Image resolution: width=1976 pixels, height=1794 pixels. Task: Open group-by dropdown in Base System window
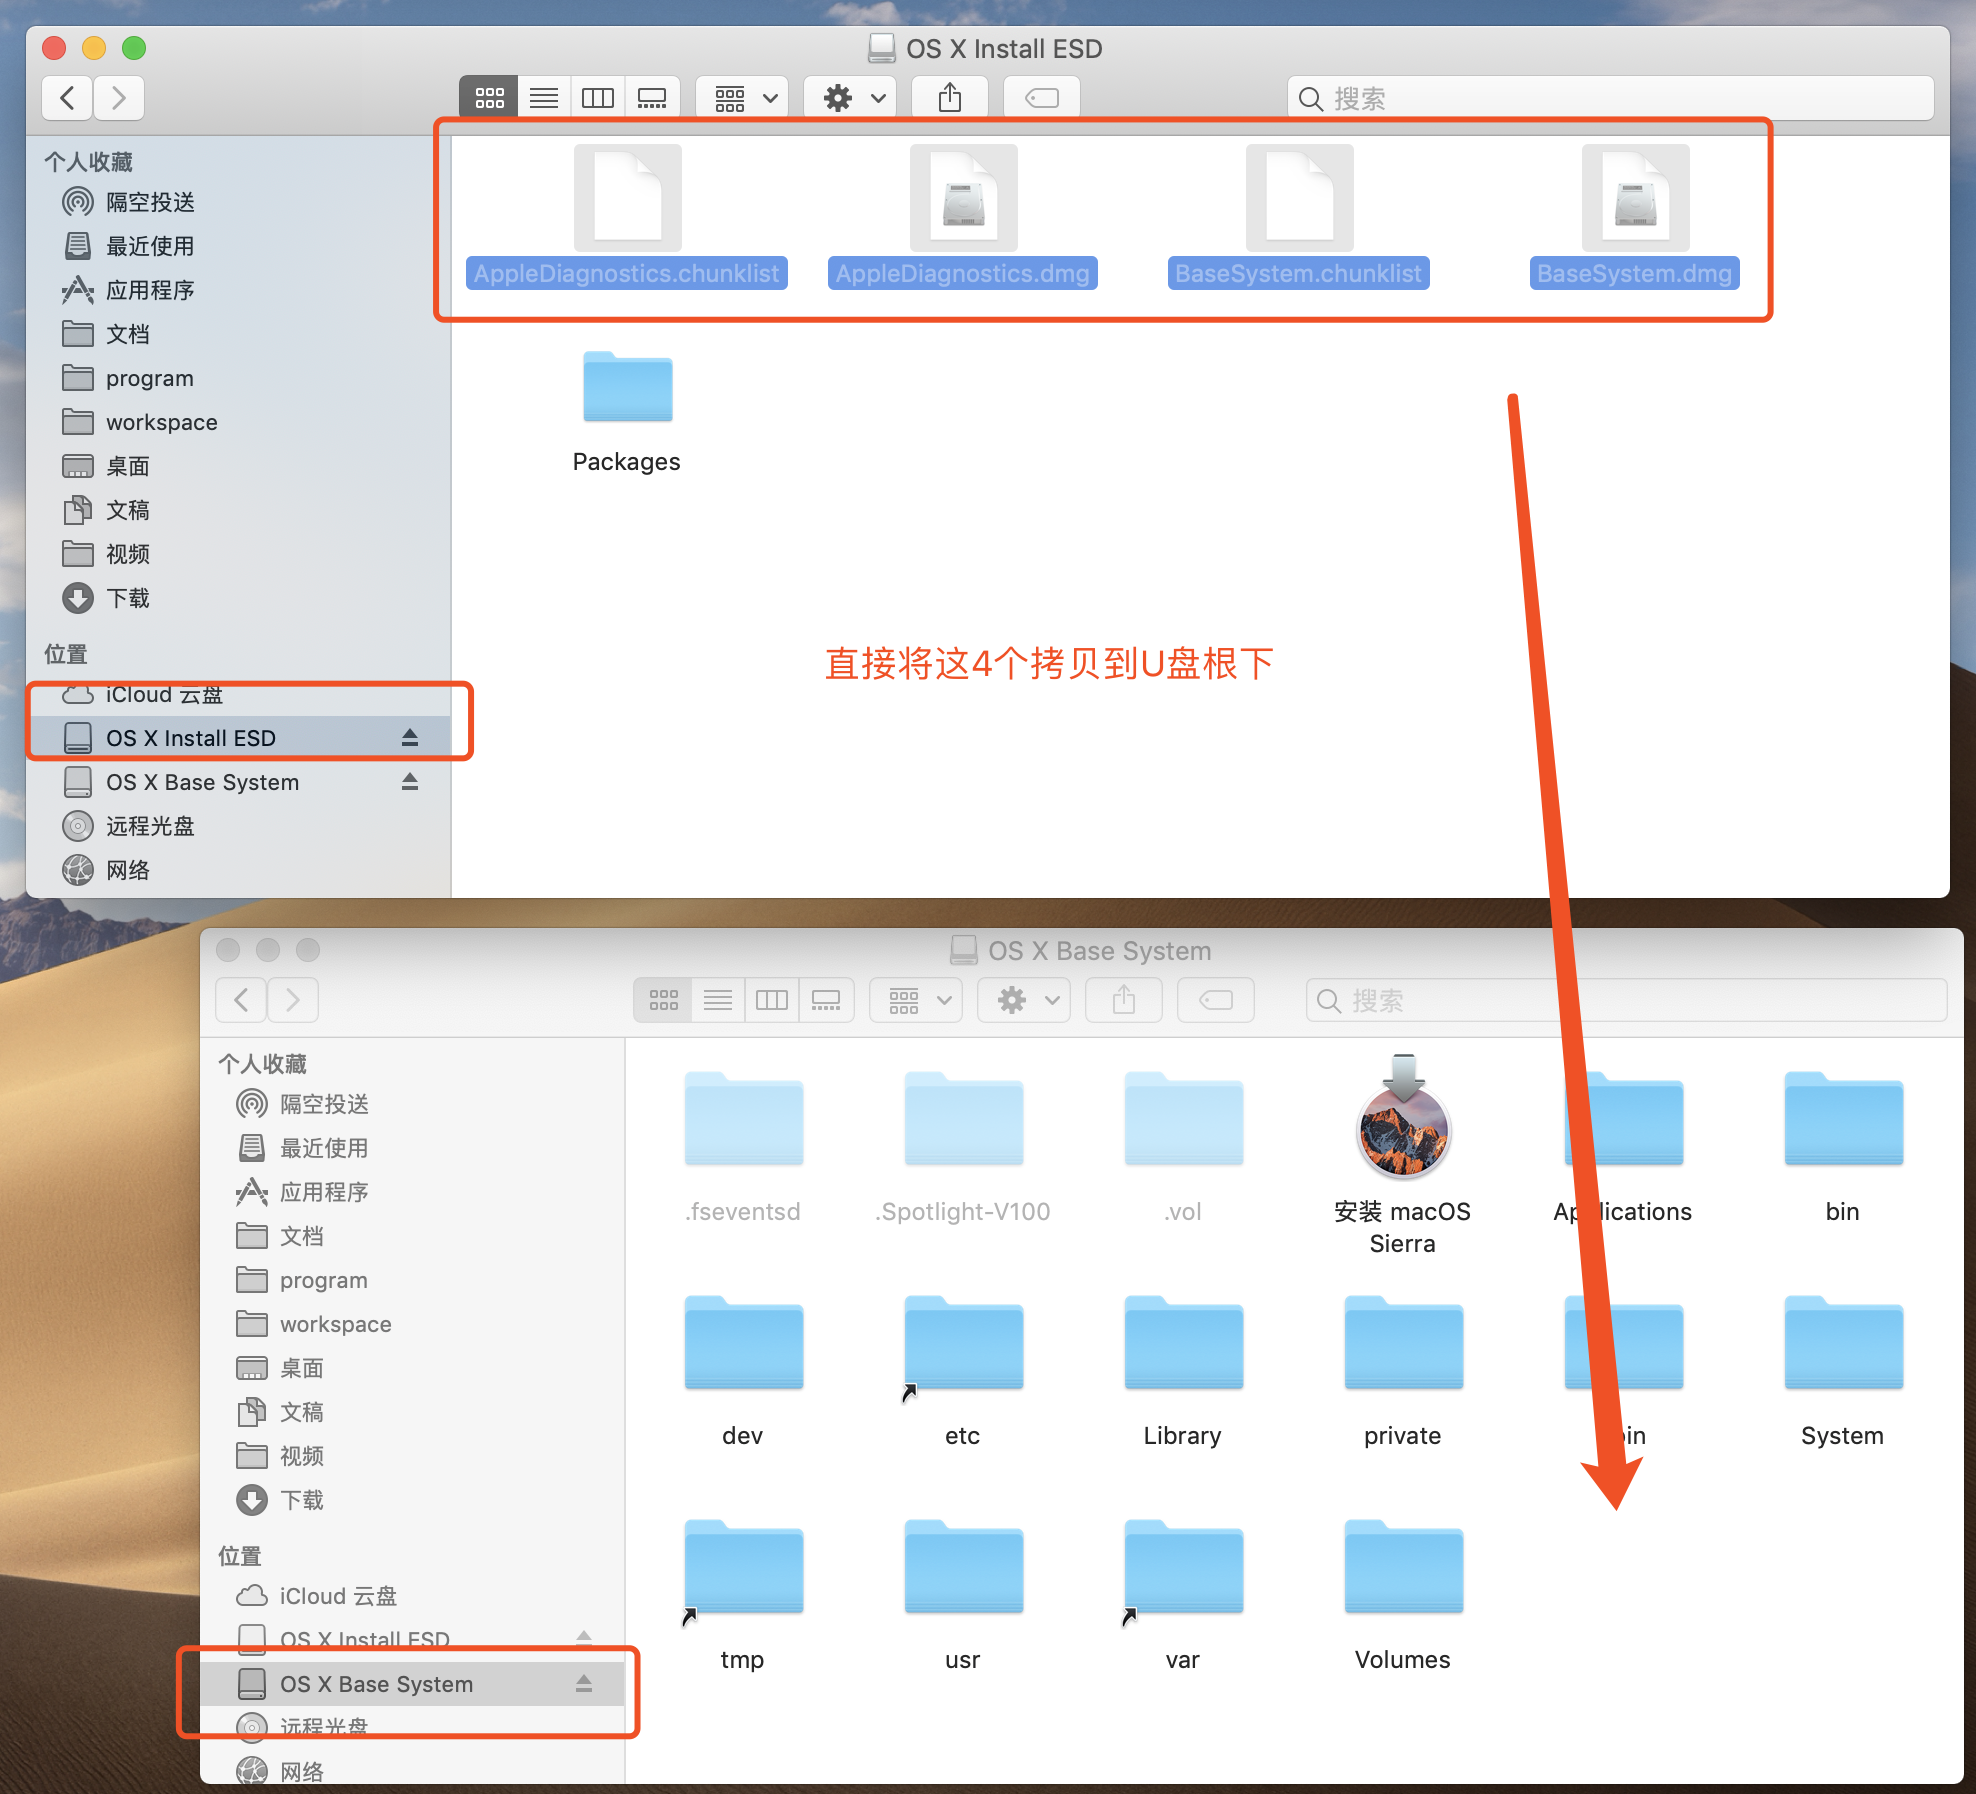(x=918, y=1000)
